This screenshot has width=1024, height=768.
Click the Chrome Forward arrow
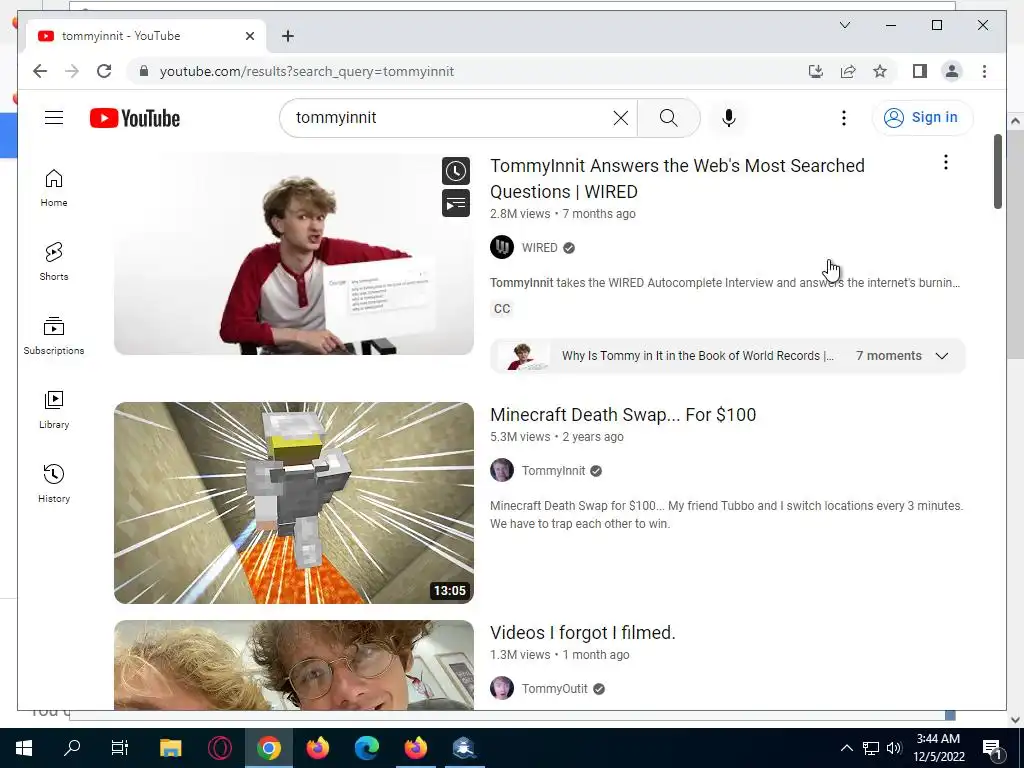tap(72, 71)
